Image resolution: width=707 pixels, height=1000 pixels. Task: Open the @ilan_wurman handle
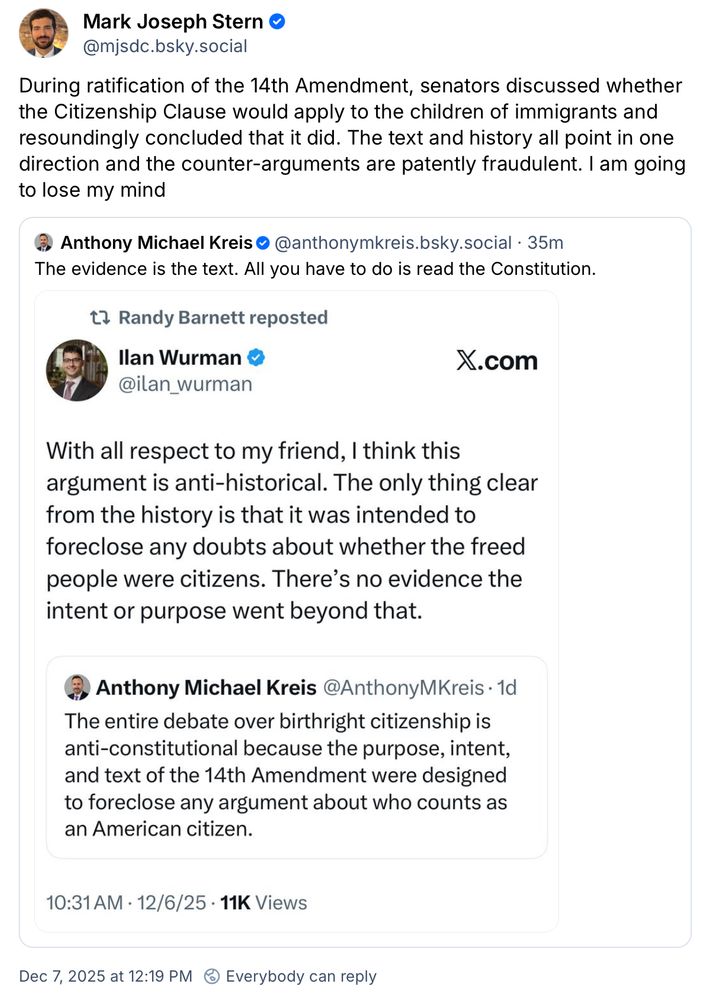pos(186,384)
